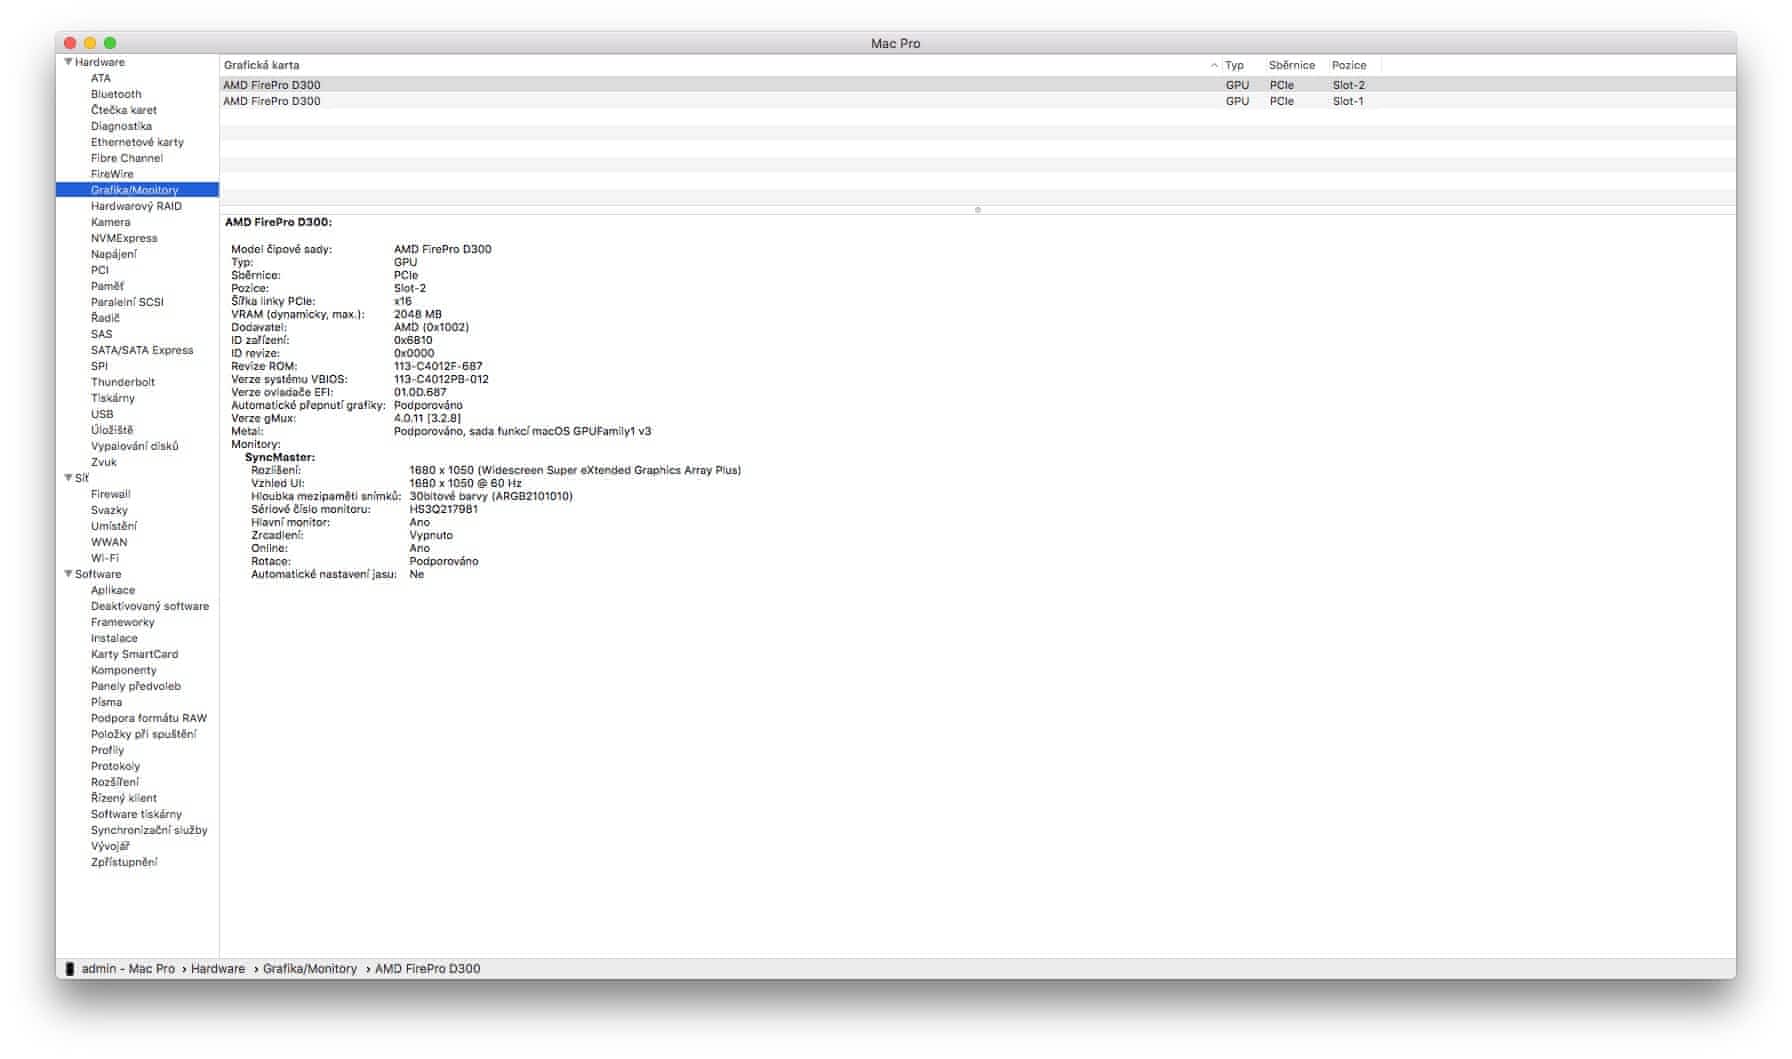
Task: Select Grafika/Monitory in sidebar
Action: 137,190
